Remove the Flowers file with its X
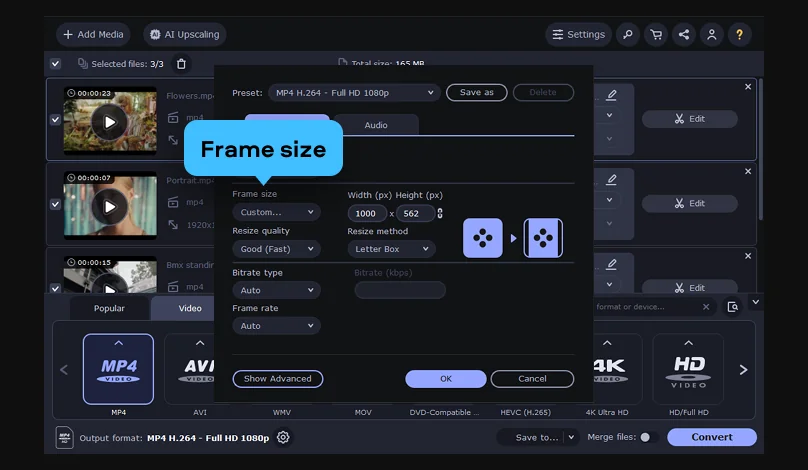The image size is (808, 470). [748, 87]
